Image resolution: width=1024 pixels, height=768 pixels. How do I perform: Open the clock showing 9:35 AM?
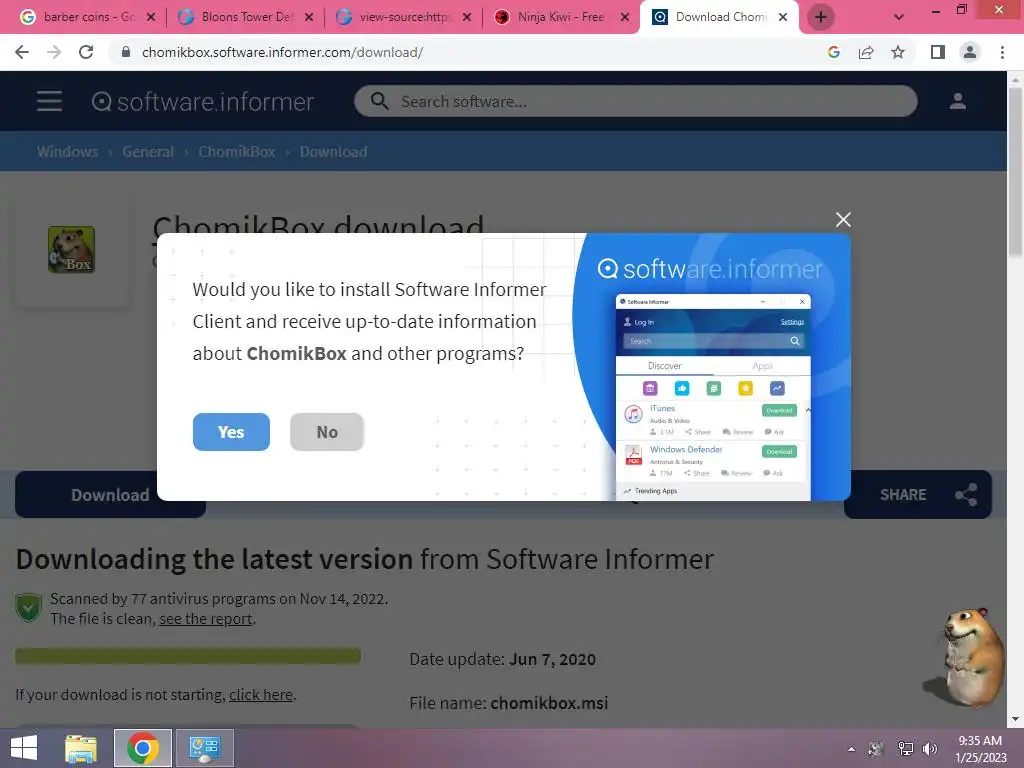980,749
